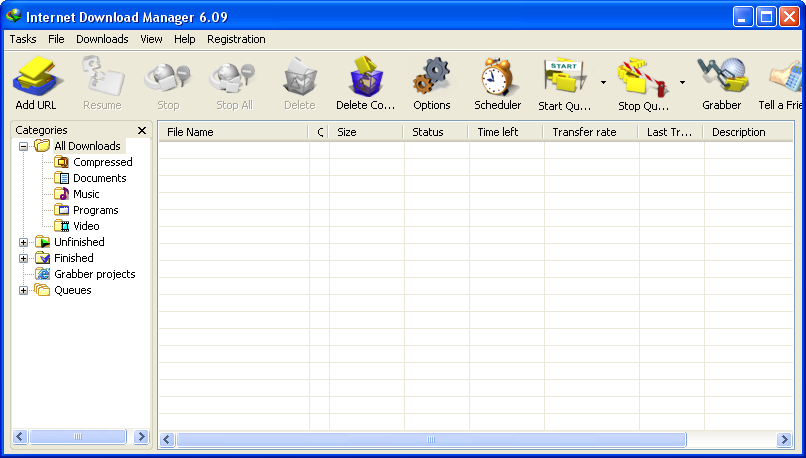Open the Help menu
The height and width of the screenshot is (458, 806).
[185, 39]
